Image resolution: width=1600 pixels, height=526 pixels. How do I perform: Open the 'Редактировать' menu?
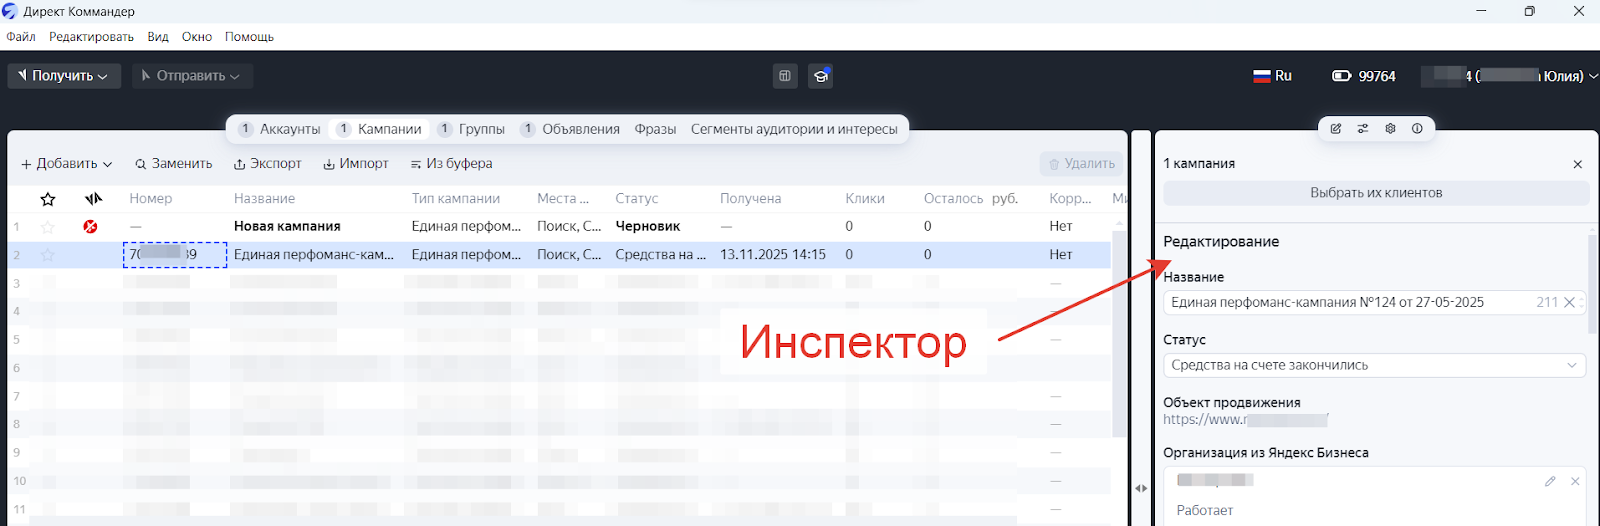tap(91, 37)
